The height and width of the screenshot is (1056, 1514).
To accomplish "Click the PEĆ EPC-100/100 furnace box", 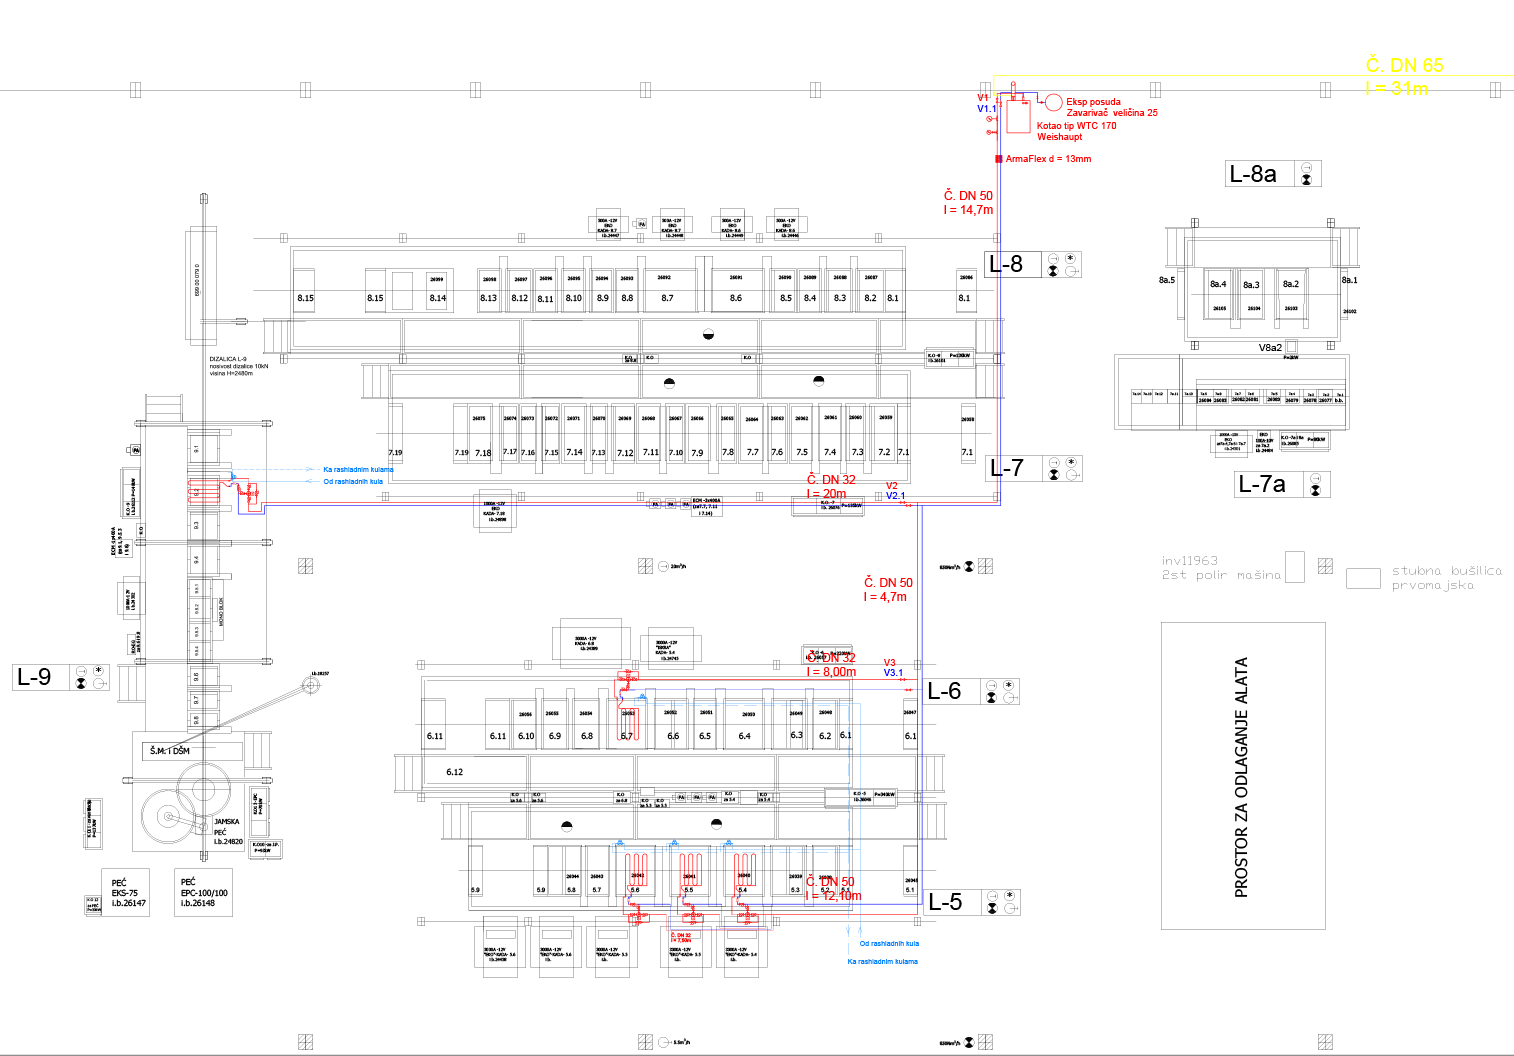I will 204,893.
